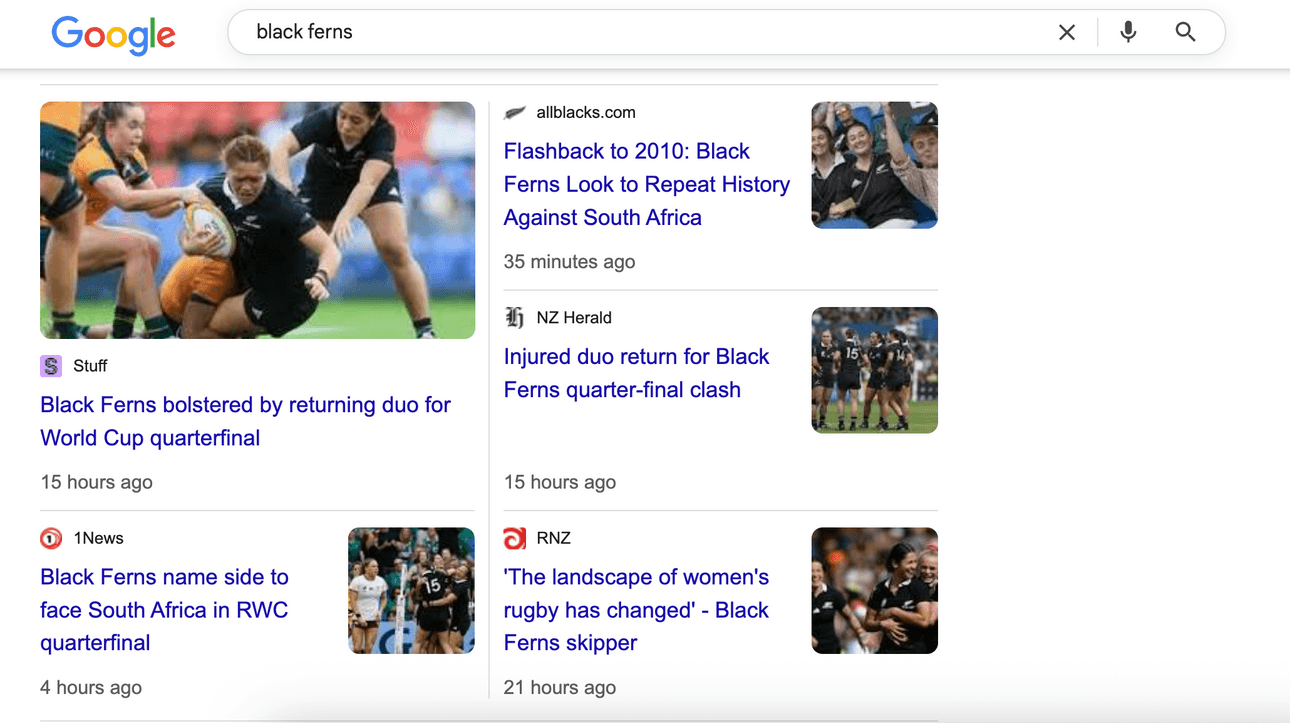Click the allblacks.com fans thumbnail

tap(874, 165)
